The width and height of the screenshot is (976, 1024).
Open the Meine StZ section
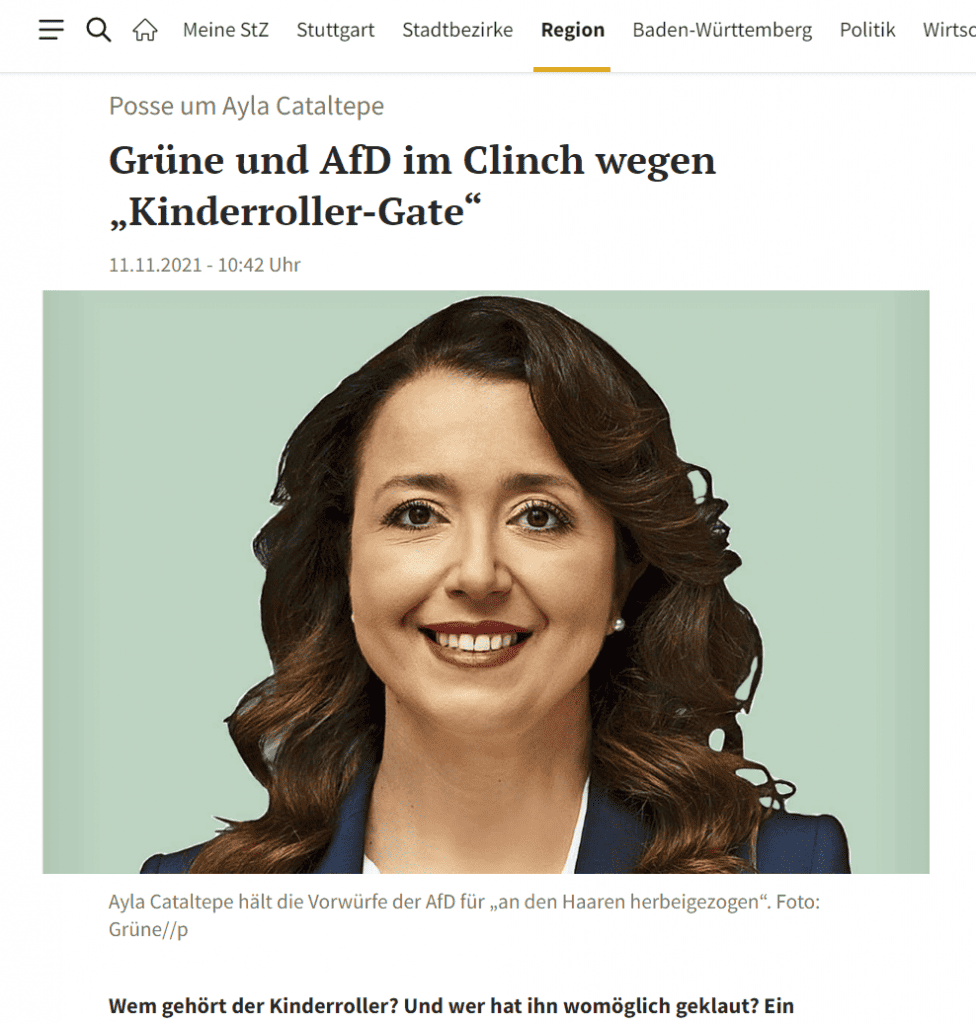coord(225,30)
